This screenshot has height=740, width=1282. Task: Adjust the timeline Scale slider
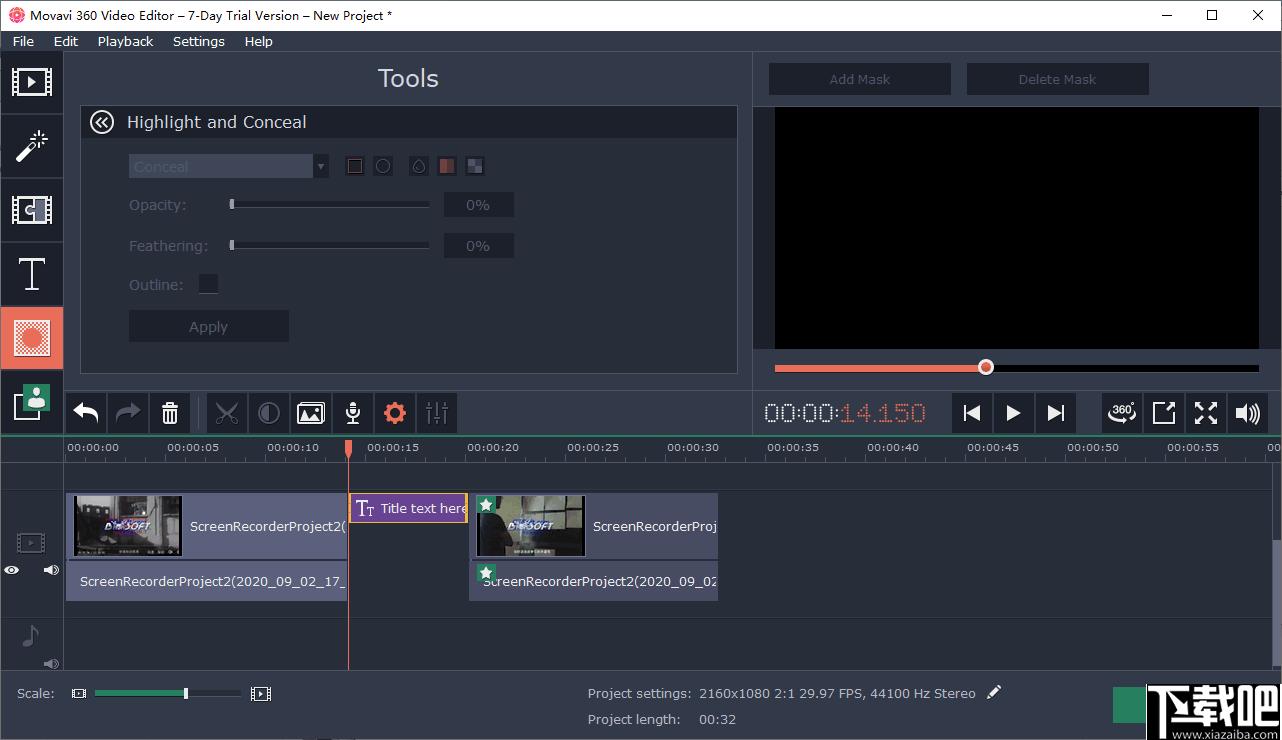pos(168,693)
